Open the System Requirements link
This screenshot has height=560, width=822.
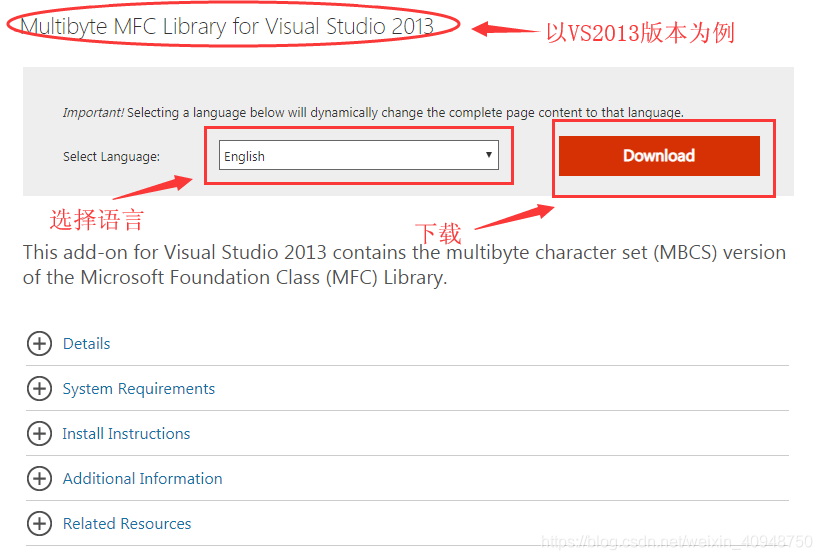click(139, 389)
